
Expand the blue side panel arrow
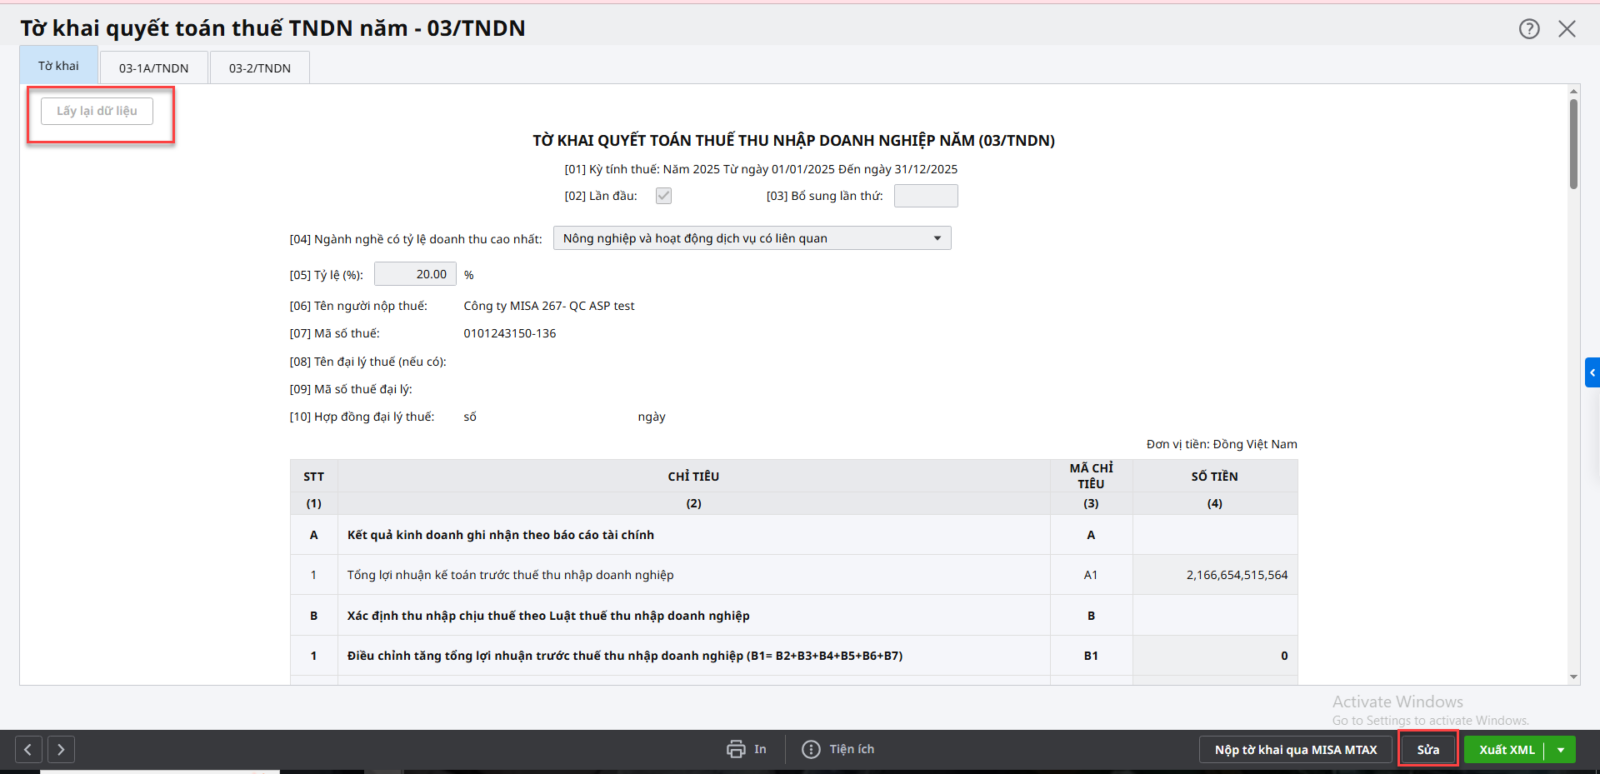coord(1592,373)
